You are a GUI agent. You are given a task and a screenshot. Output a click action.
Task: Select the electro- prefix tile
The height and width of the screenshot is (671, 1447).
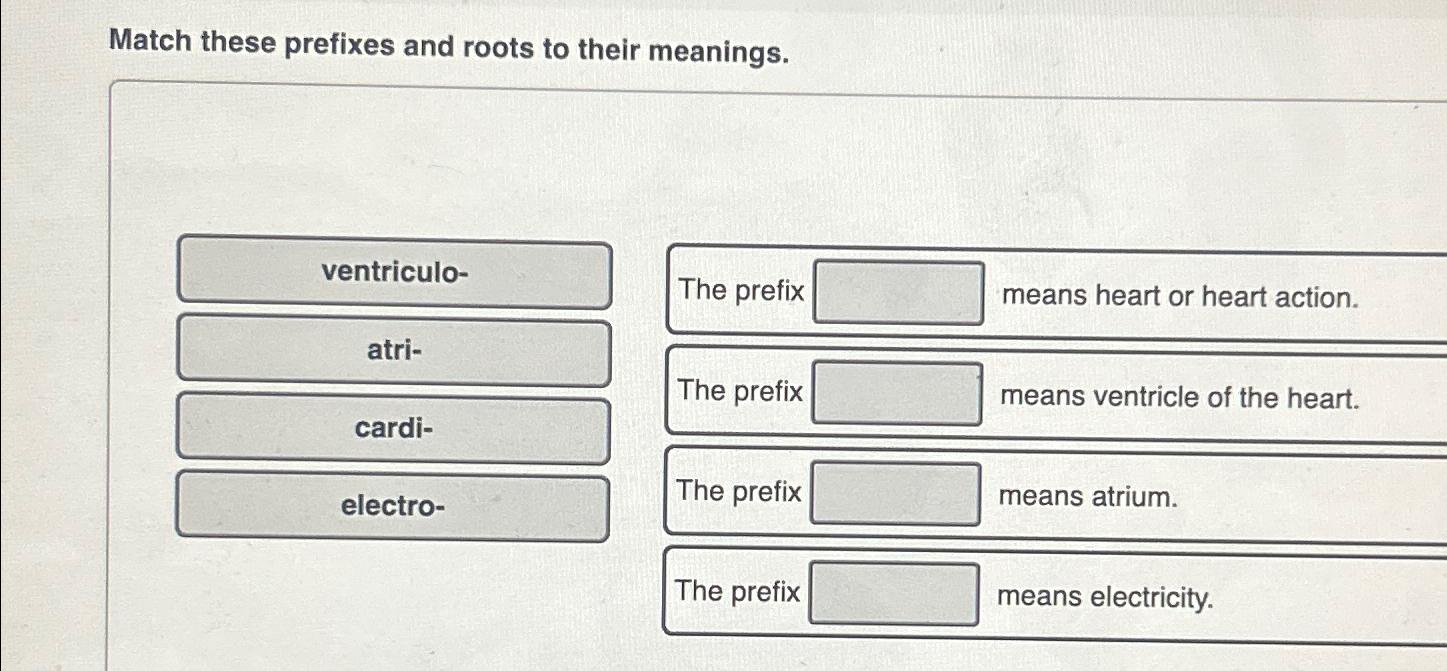[394, 507]
